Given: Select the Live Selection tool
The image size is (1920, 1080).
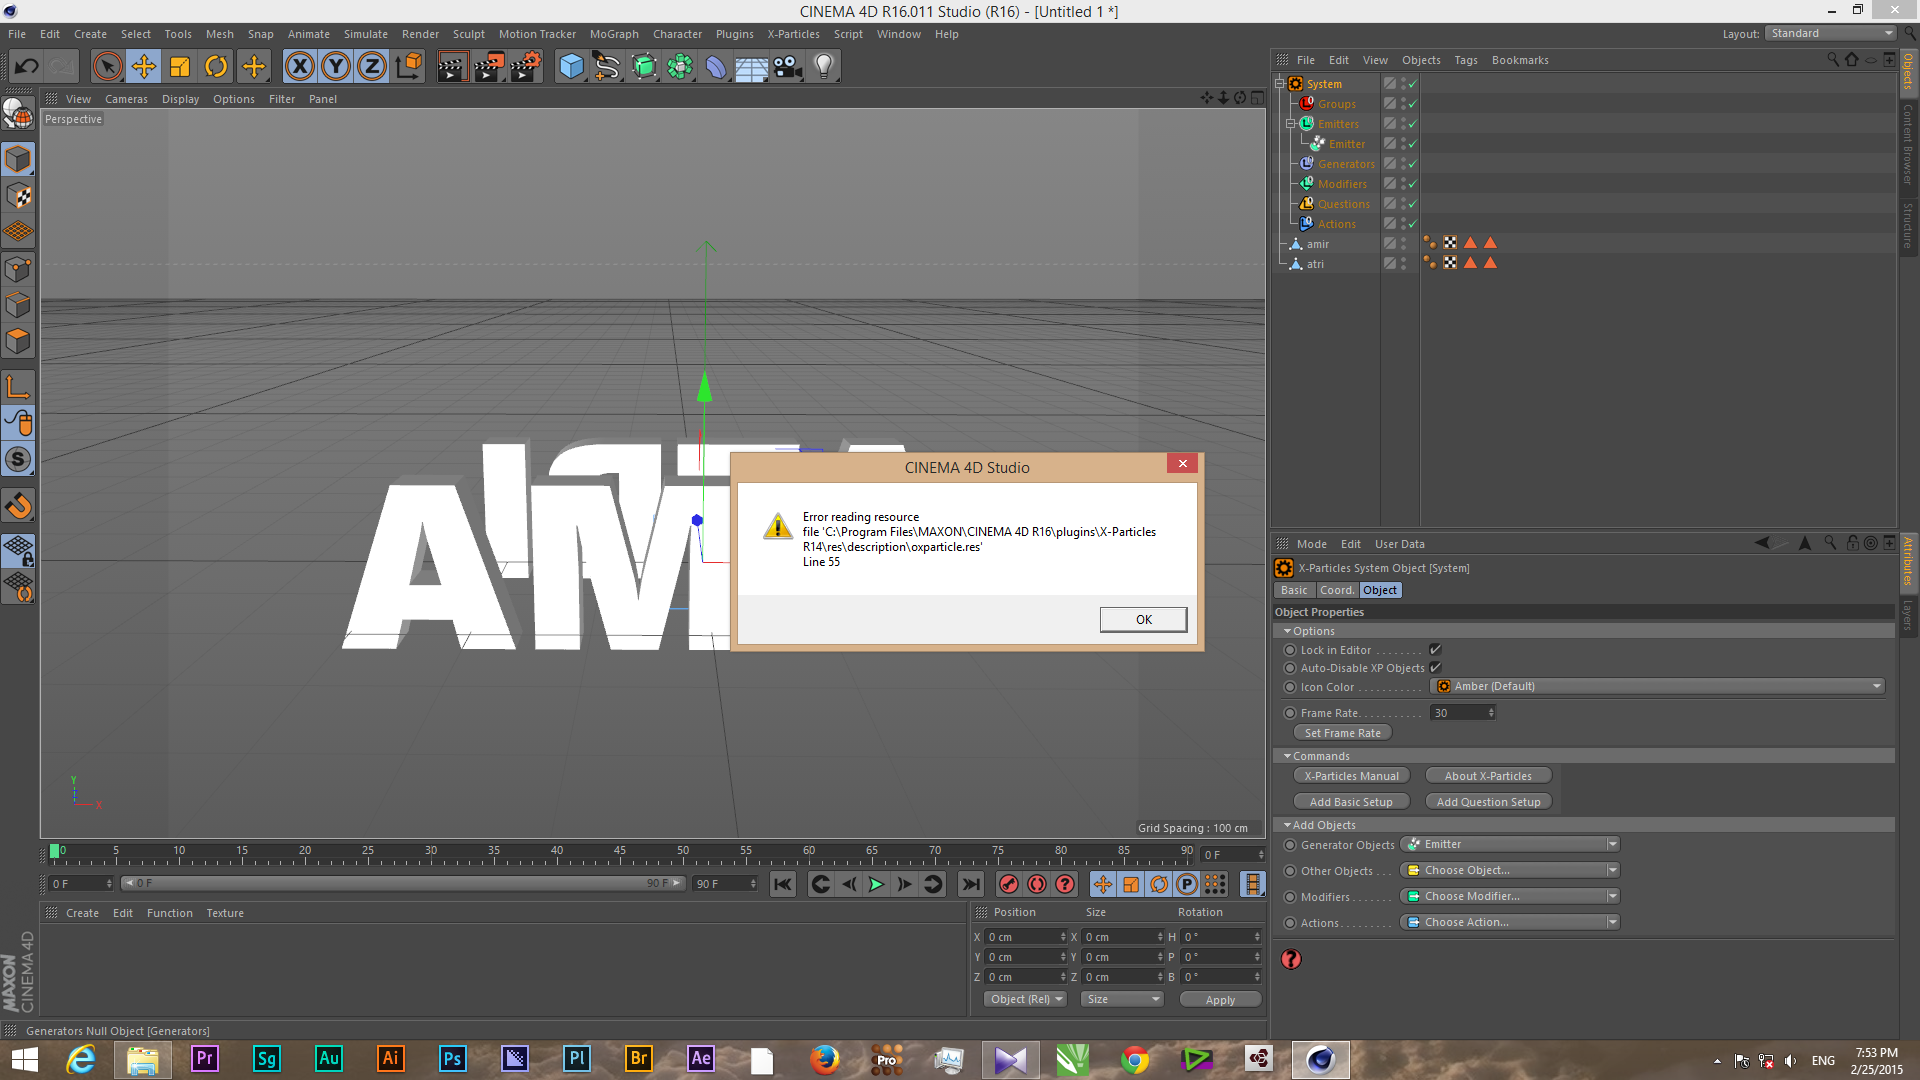Looking at the screenshot, I should tap(107, 67).
